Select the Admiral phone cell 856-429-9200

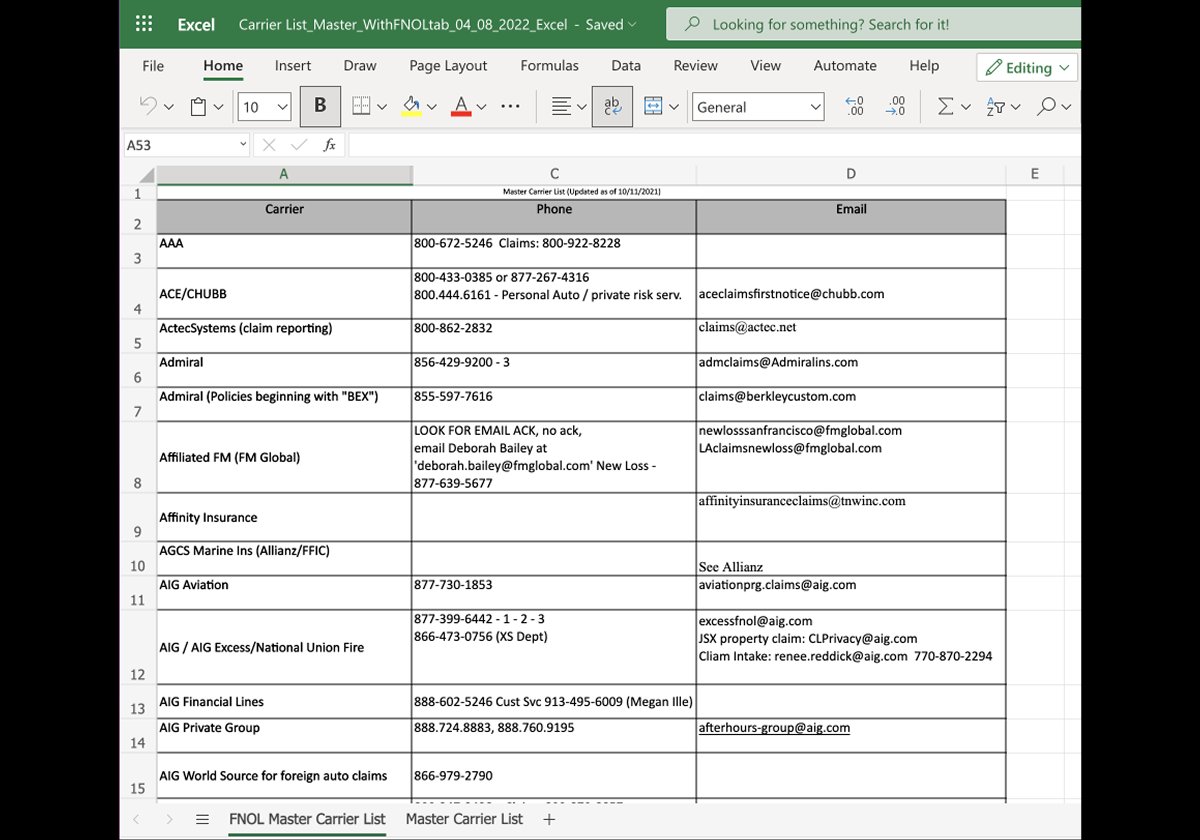pos(554,370)
